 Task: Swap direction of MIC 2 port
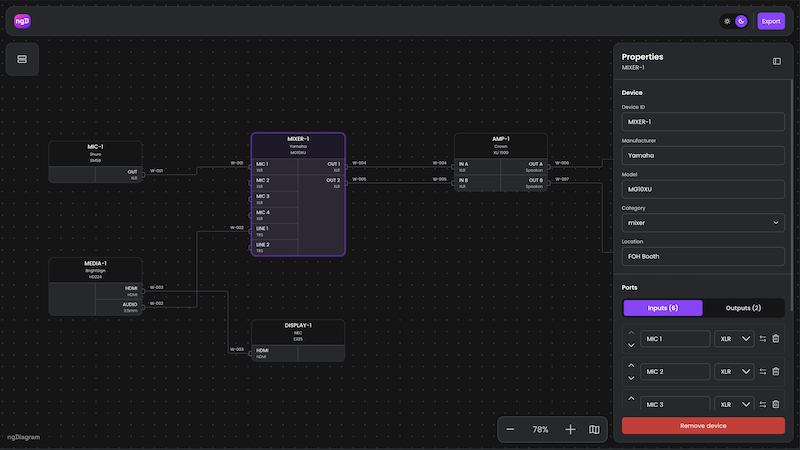(763, 371)
